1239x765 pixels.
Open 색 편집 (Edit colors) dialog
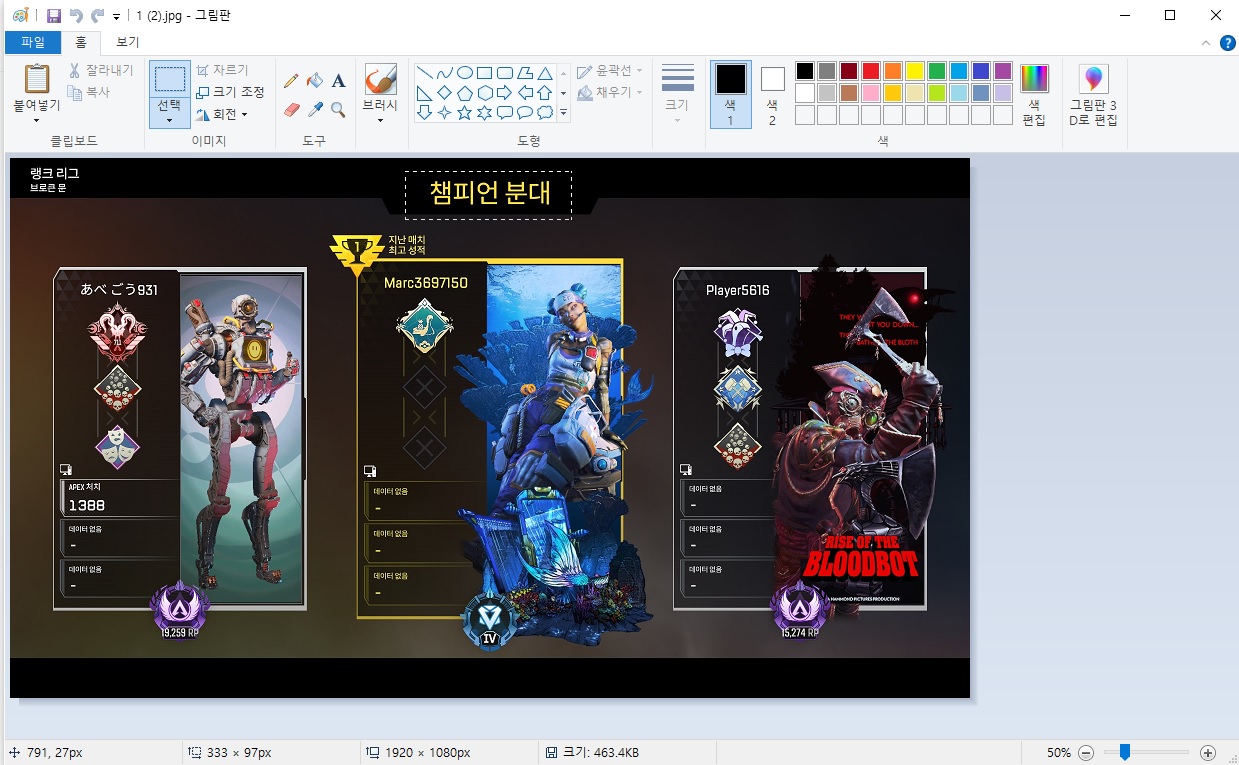1034,95
